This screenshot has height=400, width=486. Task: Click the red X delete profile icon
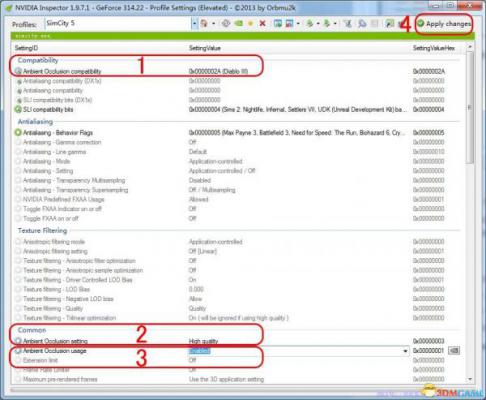click(x=263, y=23)
